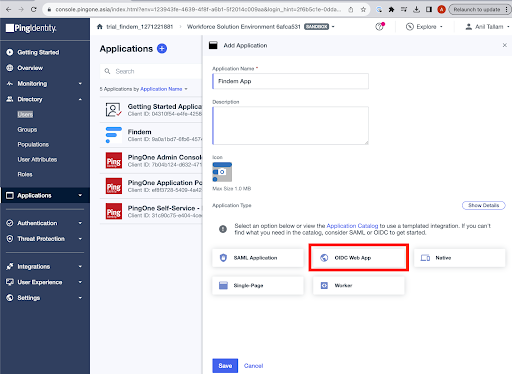
Task: Close the Add Application panel
Action: click(x=505, y=45)
